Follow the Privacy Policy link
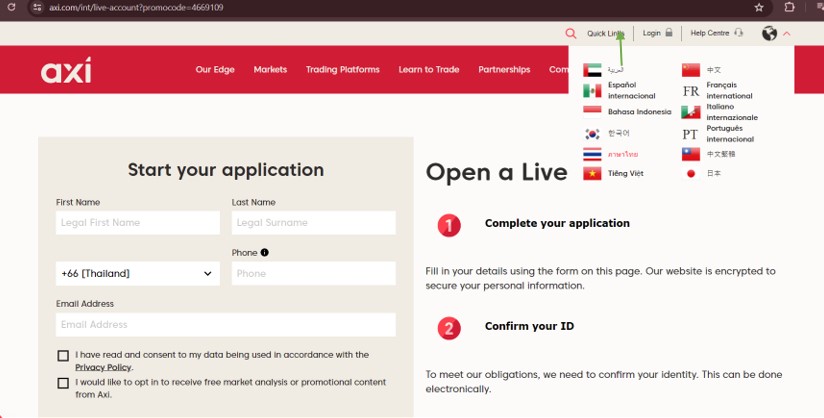 pos(103,368)
